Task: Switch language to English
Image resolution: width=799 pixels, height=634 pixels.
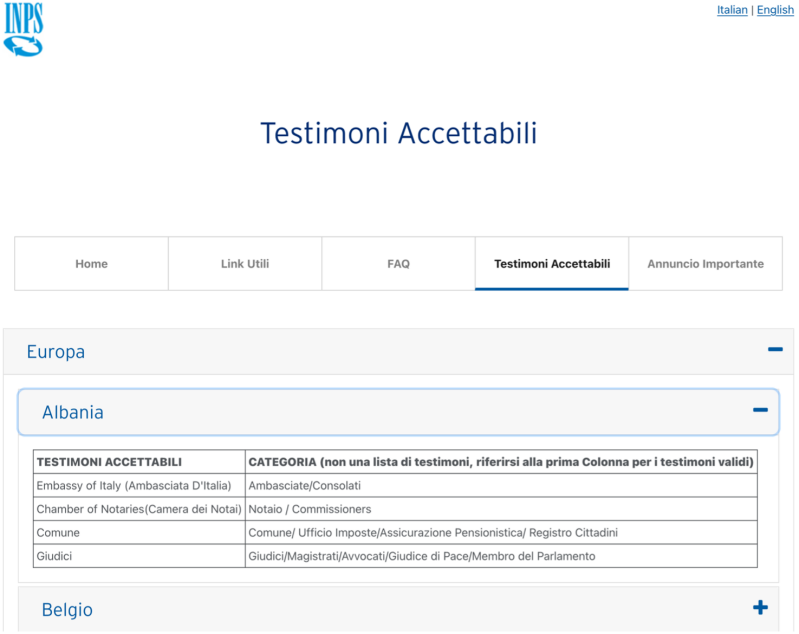Action: tap(775, 10)
